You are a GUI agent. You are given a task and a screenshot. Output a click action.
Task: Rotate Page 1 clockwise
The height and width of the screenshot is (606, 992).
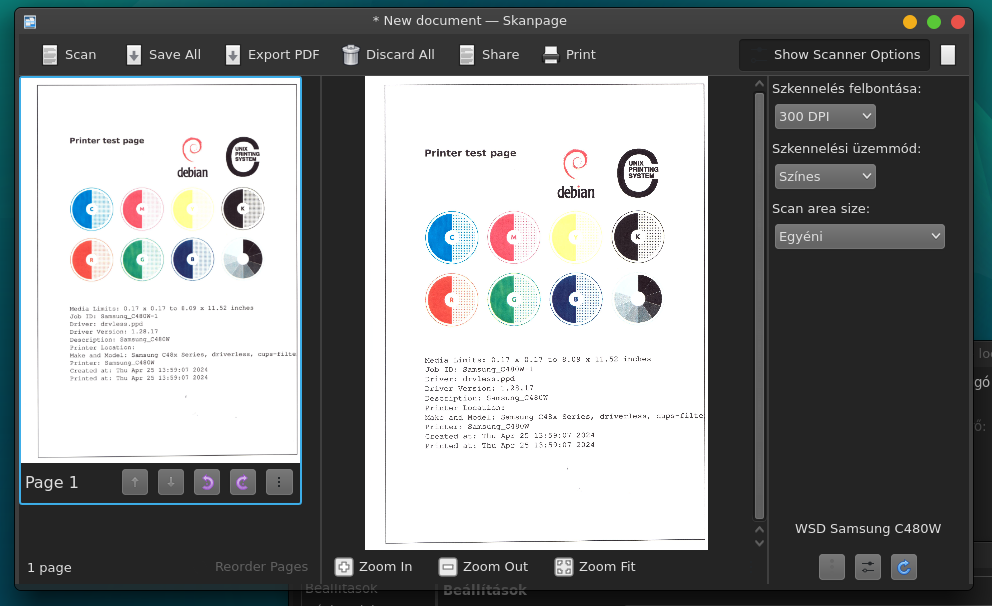coord(243,482)
